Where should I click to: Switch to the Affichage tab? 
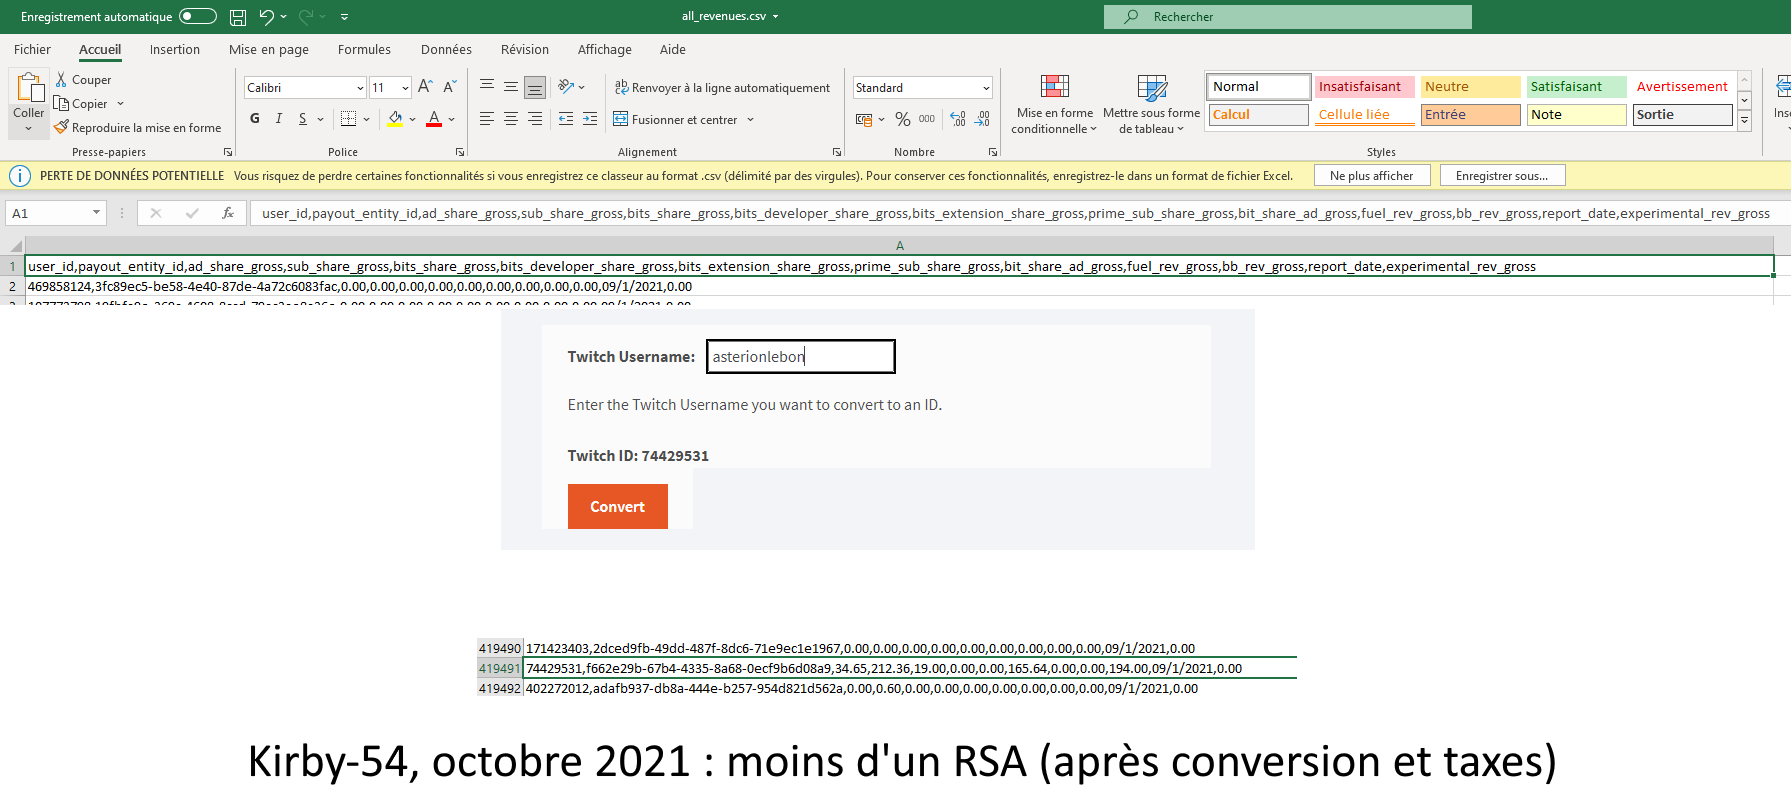coord(605,49)
